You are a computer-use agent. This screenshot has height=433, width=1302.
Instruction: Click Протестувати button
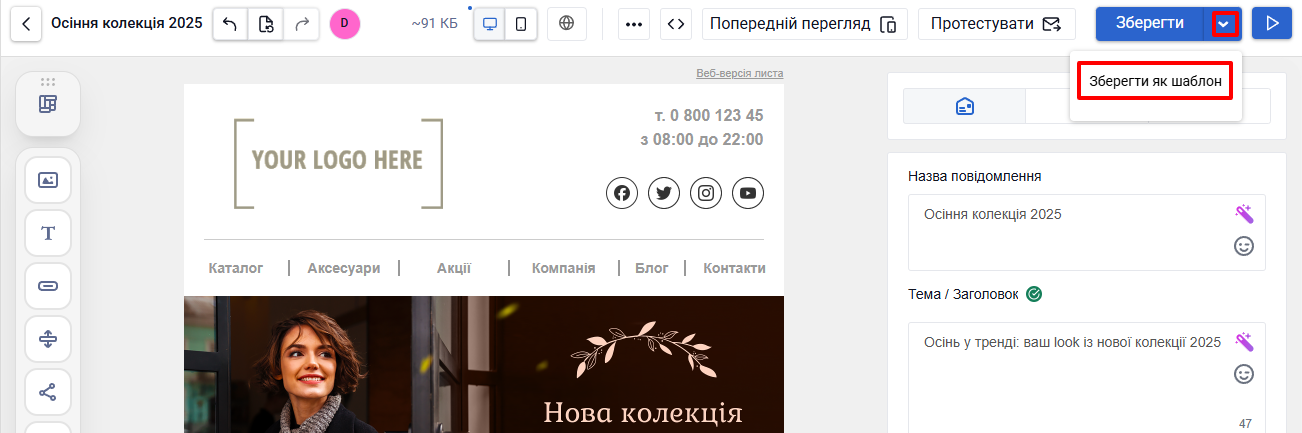pos(997,24)
